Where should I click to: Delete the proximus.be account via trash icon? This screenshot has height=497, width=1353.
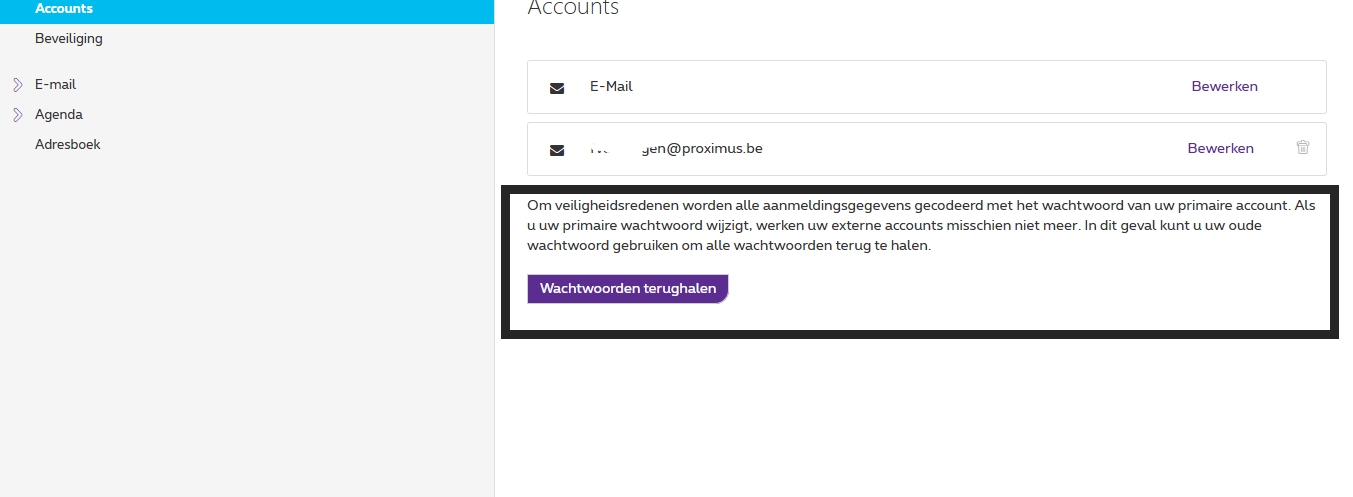click(x=1302, y=148)
